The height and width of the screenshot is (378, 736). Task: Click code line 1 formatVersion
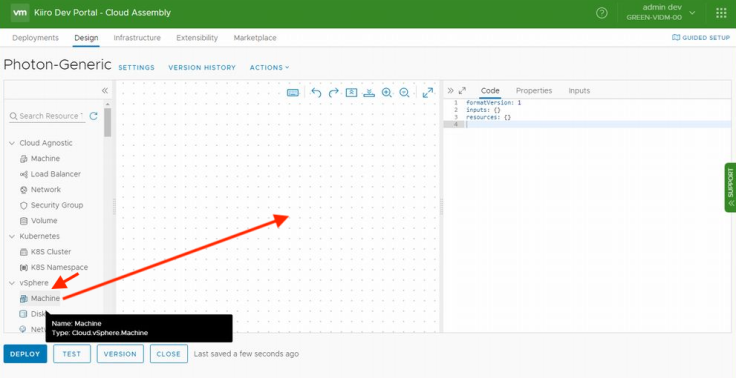pos(494,102)
